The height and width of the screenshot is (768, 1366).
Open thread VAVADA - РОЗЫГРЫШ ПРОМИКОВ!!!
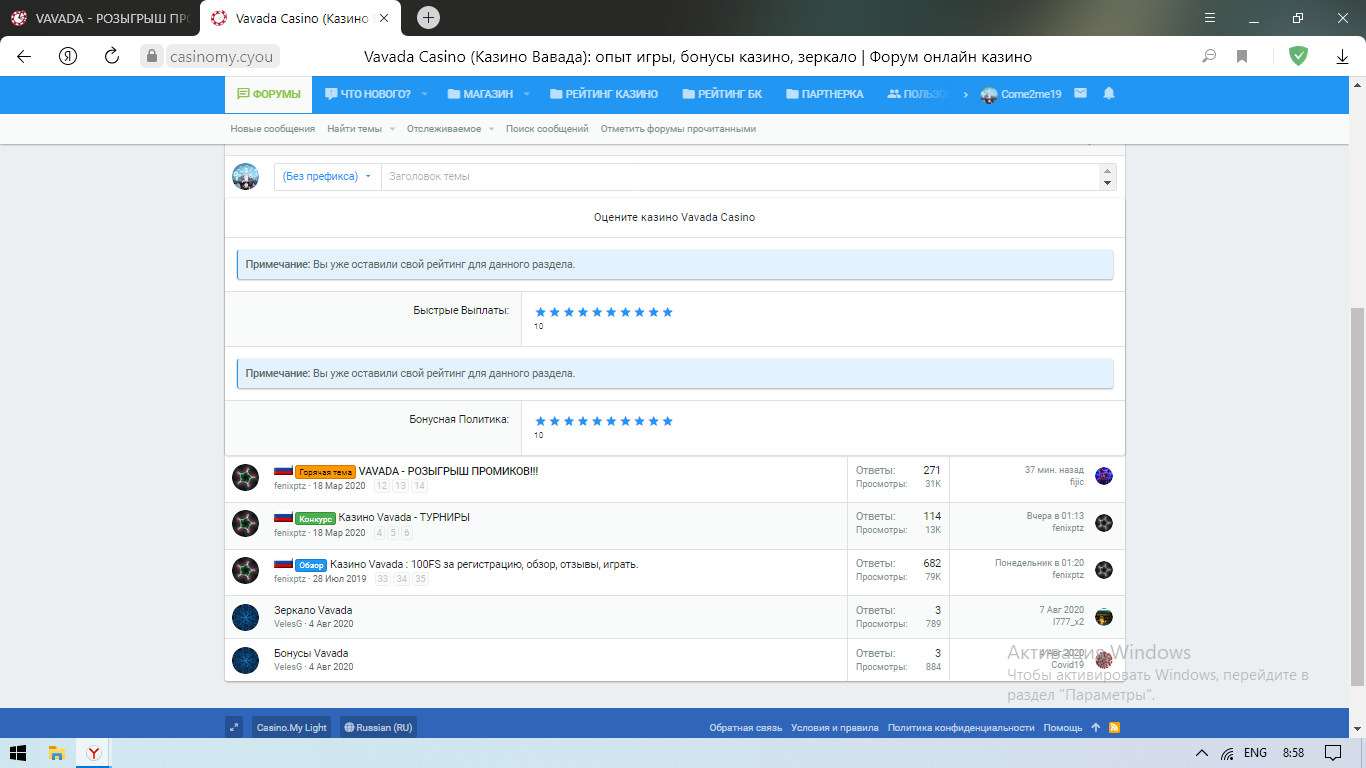coord(448,471)
